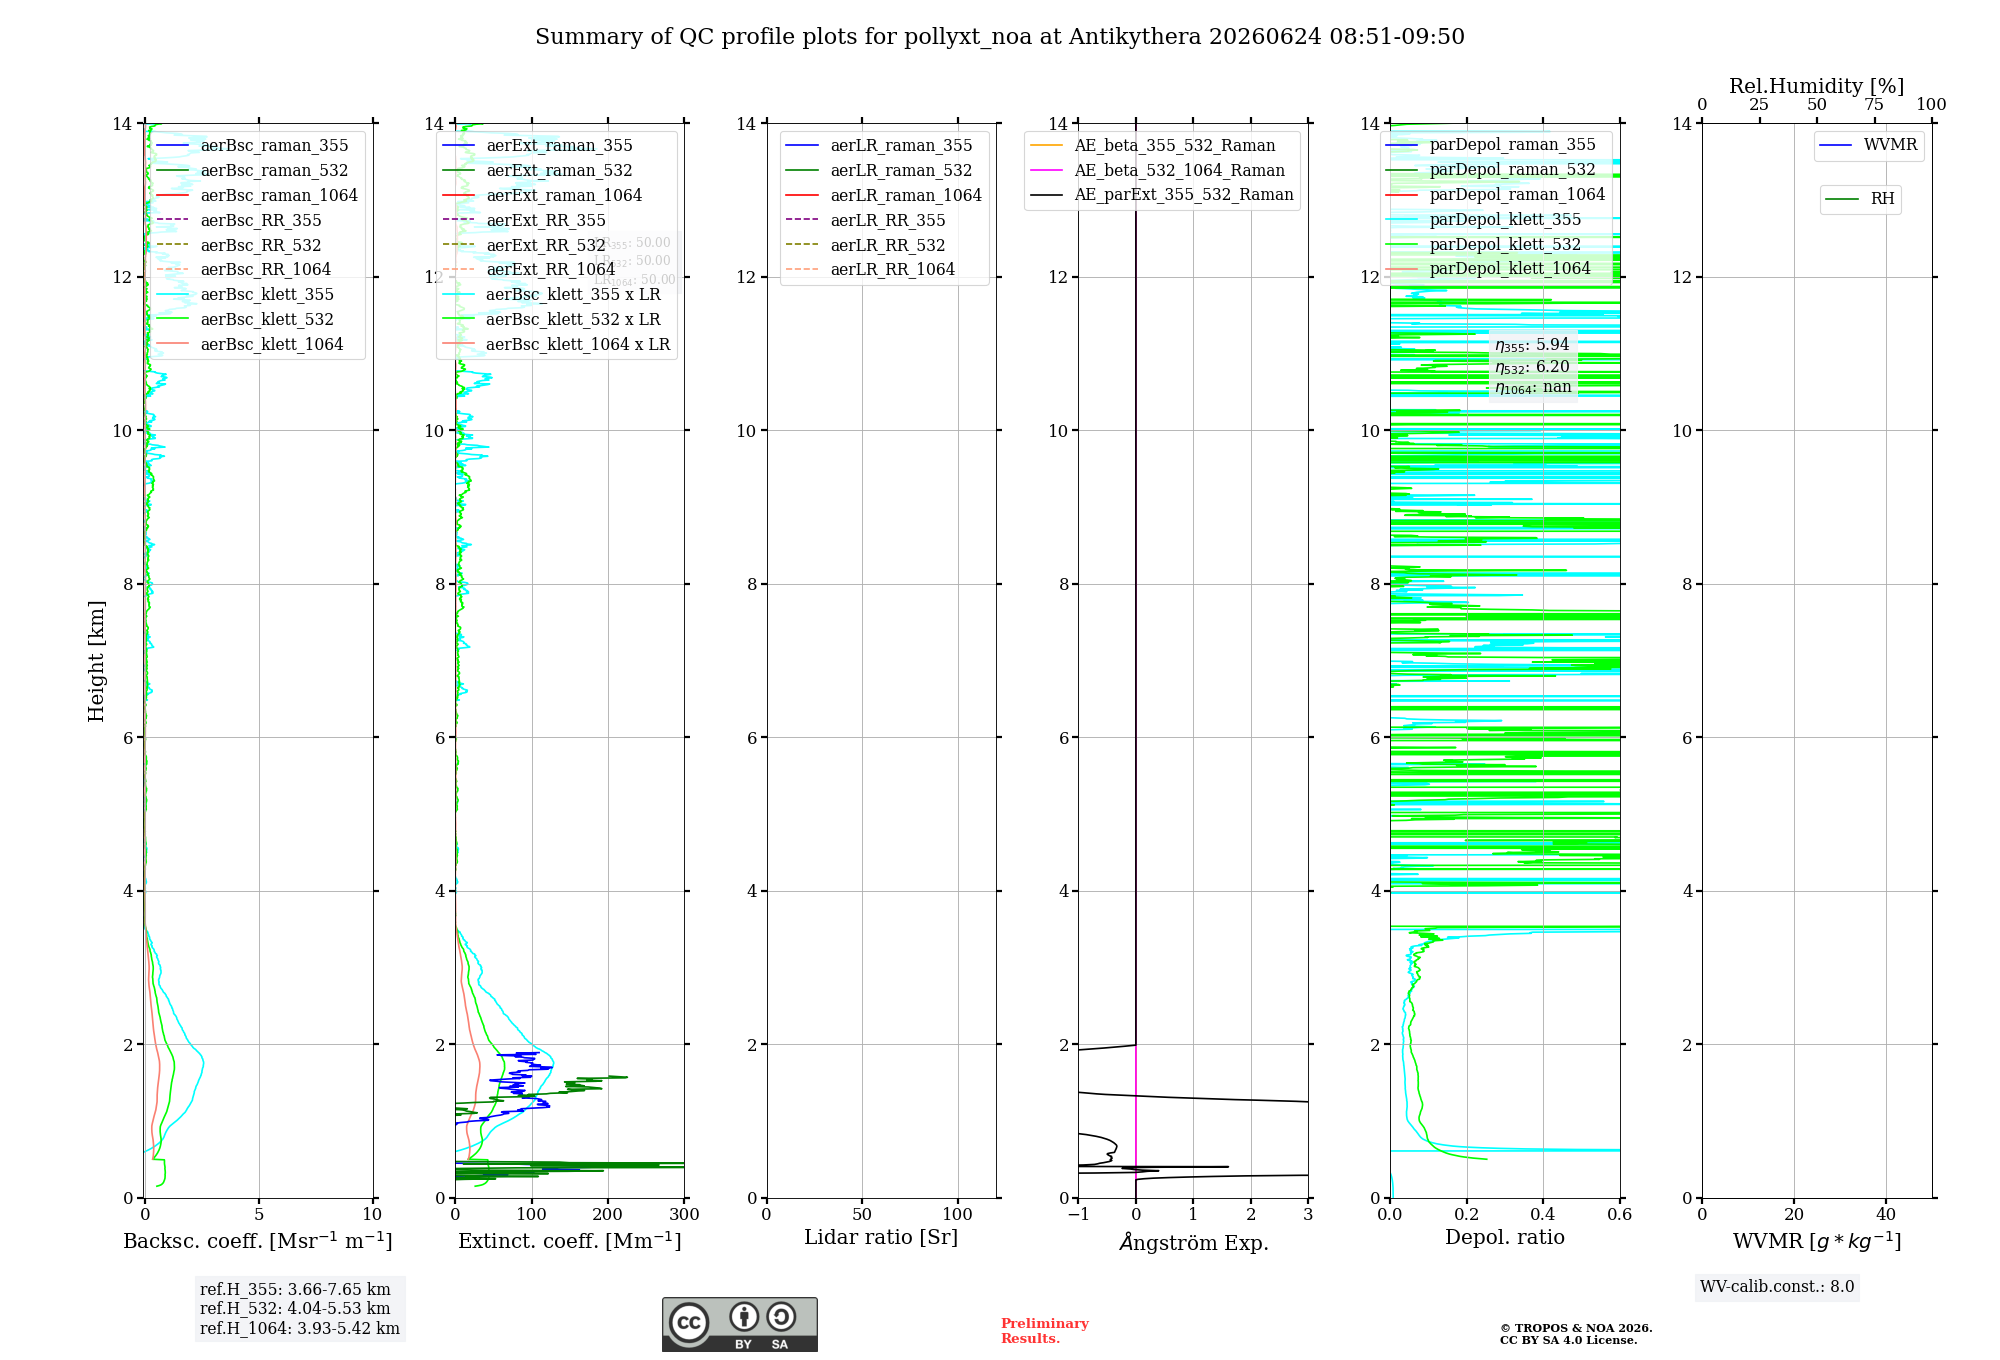Screen dimensions: 2000x1360
Task: Select aerBsc_klett_1064 in backscatter legend
Action: click(250, 345)
